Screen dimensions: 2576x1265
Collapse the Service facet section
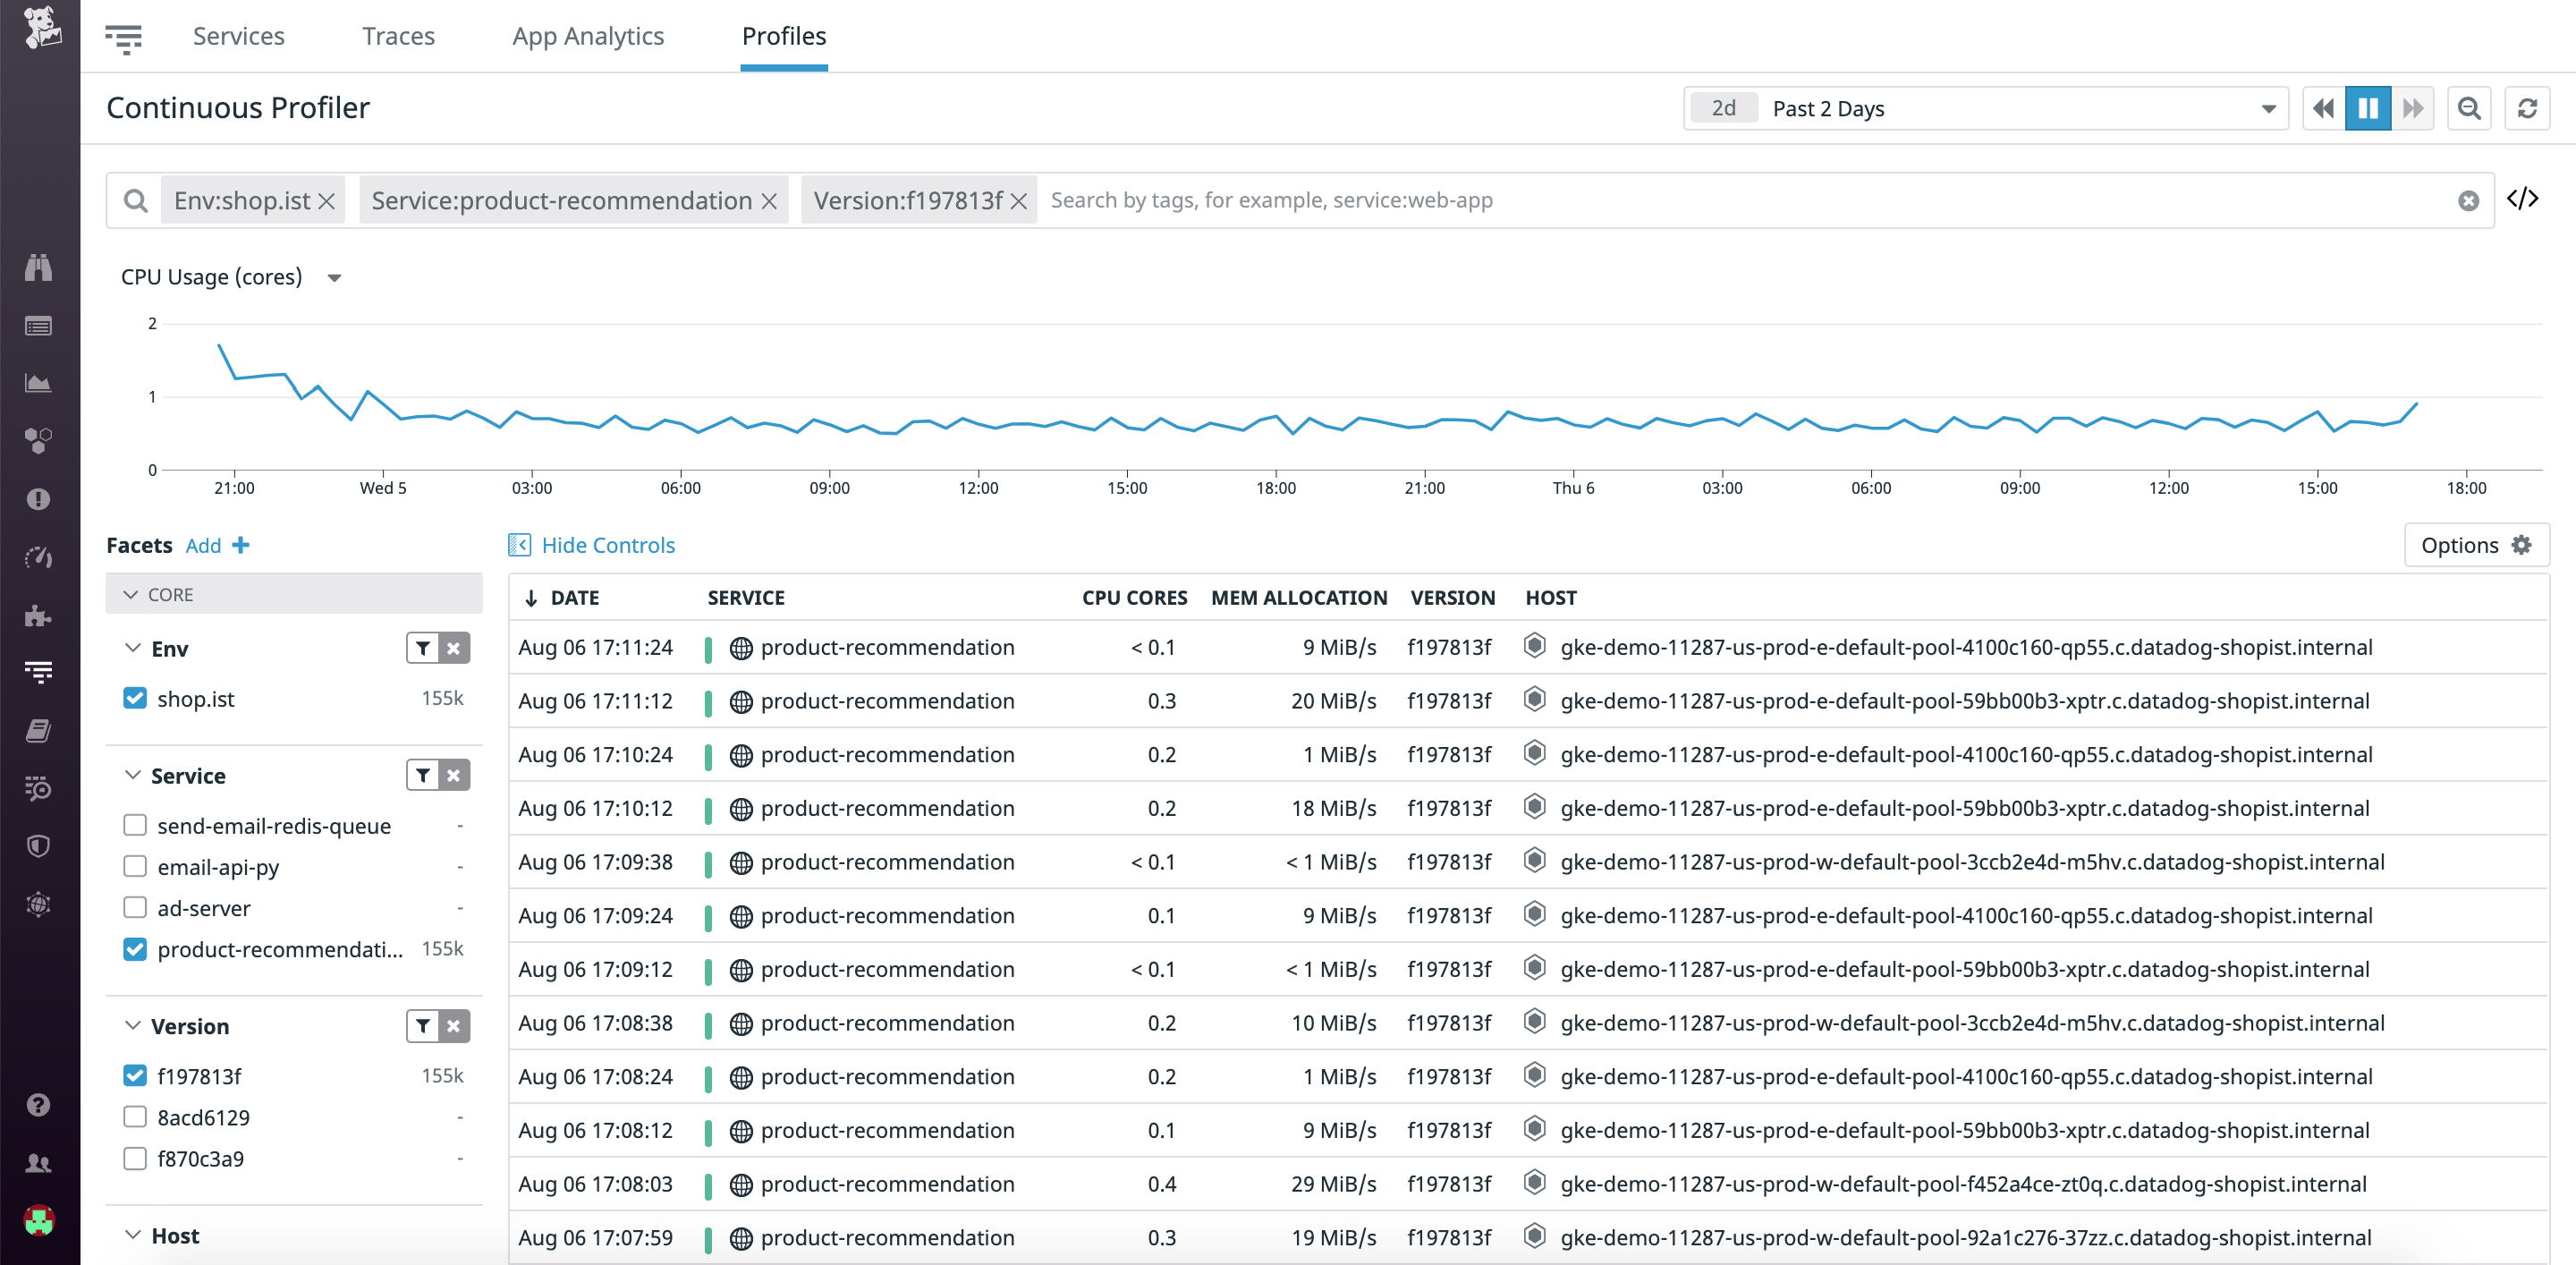click(132, 775)
